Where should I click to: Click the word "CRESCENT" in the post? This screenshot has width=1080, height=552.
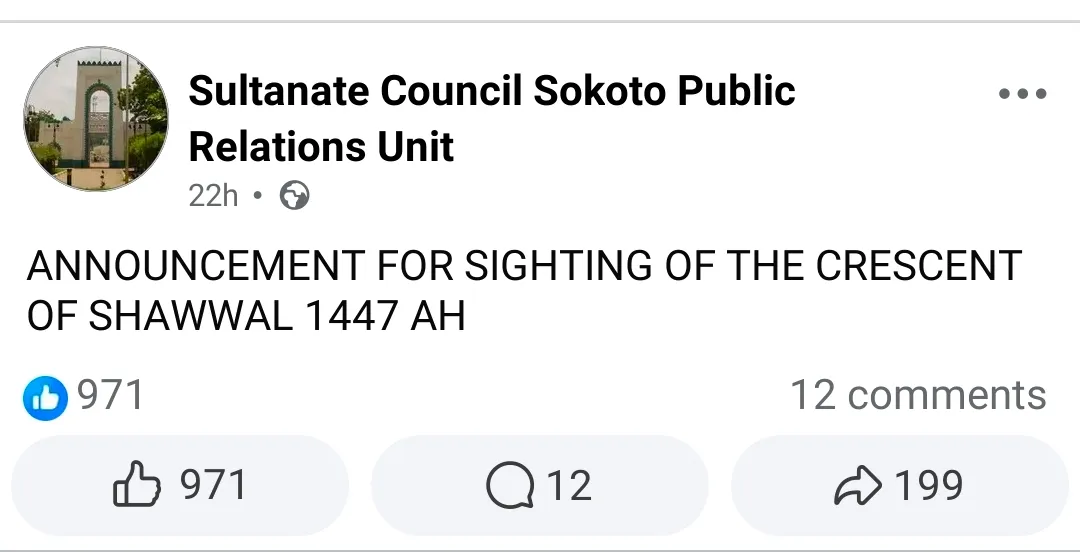pos(918,266)
